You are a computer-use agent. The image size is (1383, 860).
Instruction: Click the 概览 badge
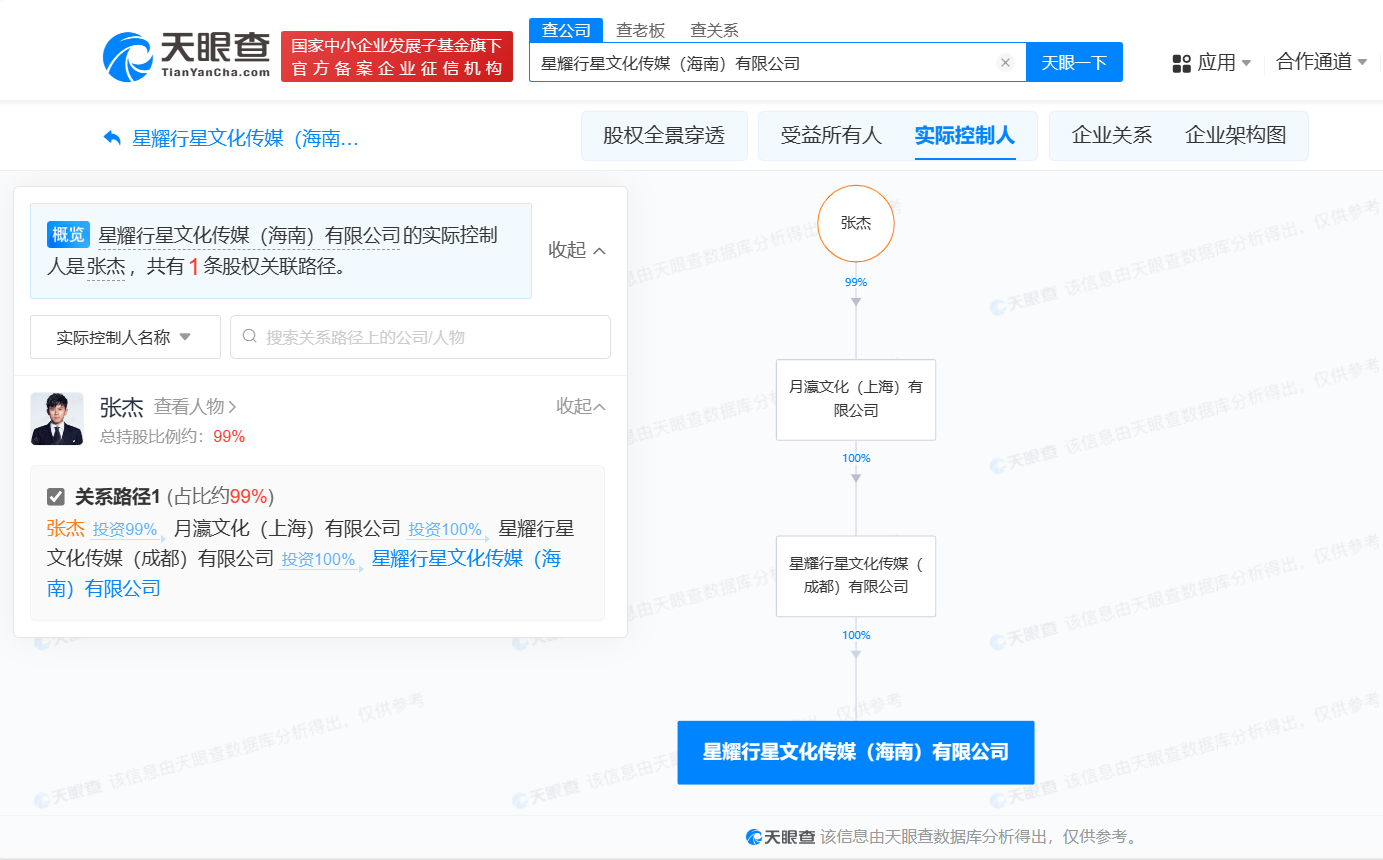(68, 235)
